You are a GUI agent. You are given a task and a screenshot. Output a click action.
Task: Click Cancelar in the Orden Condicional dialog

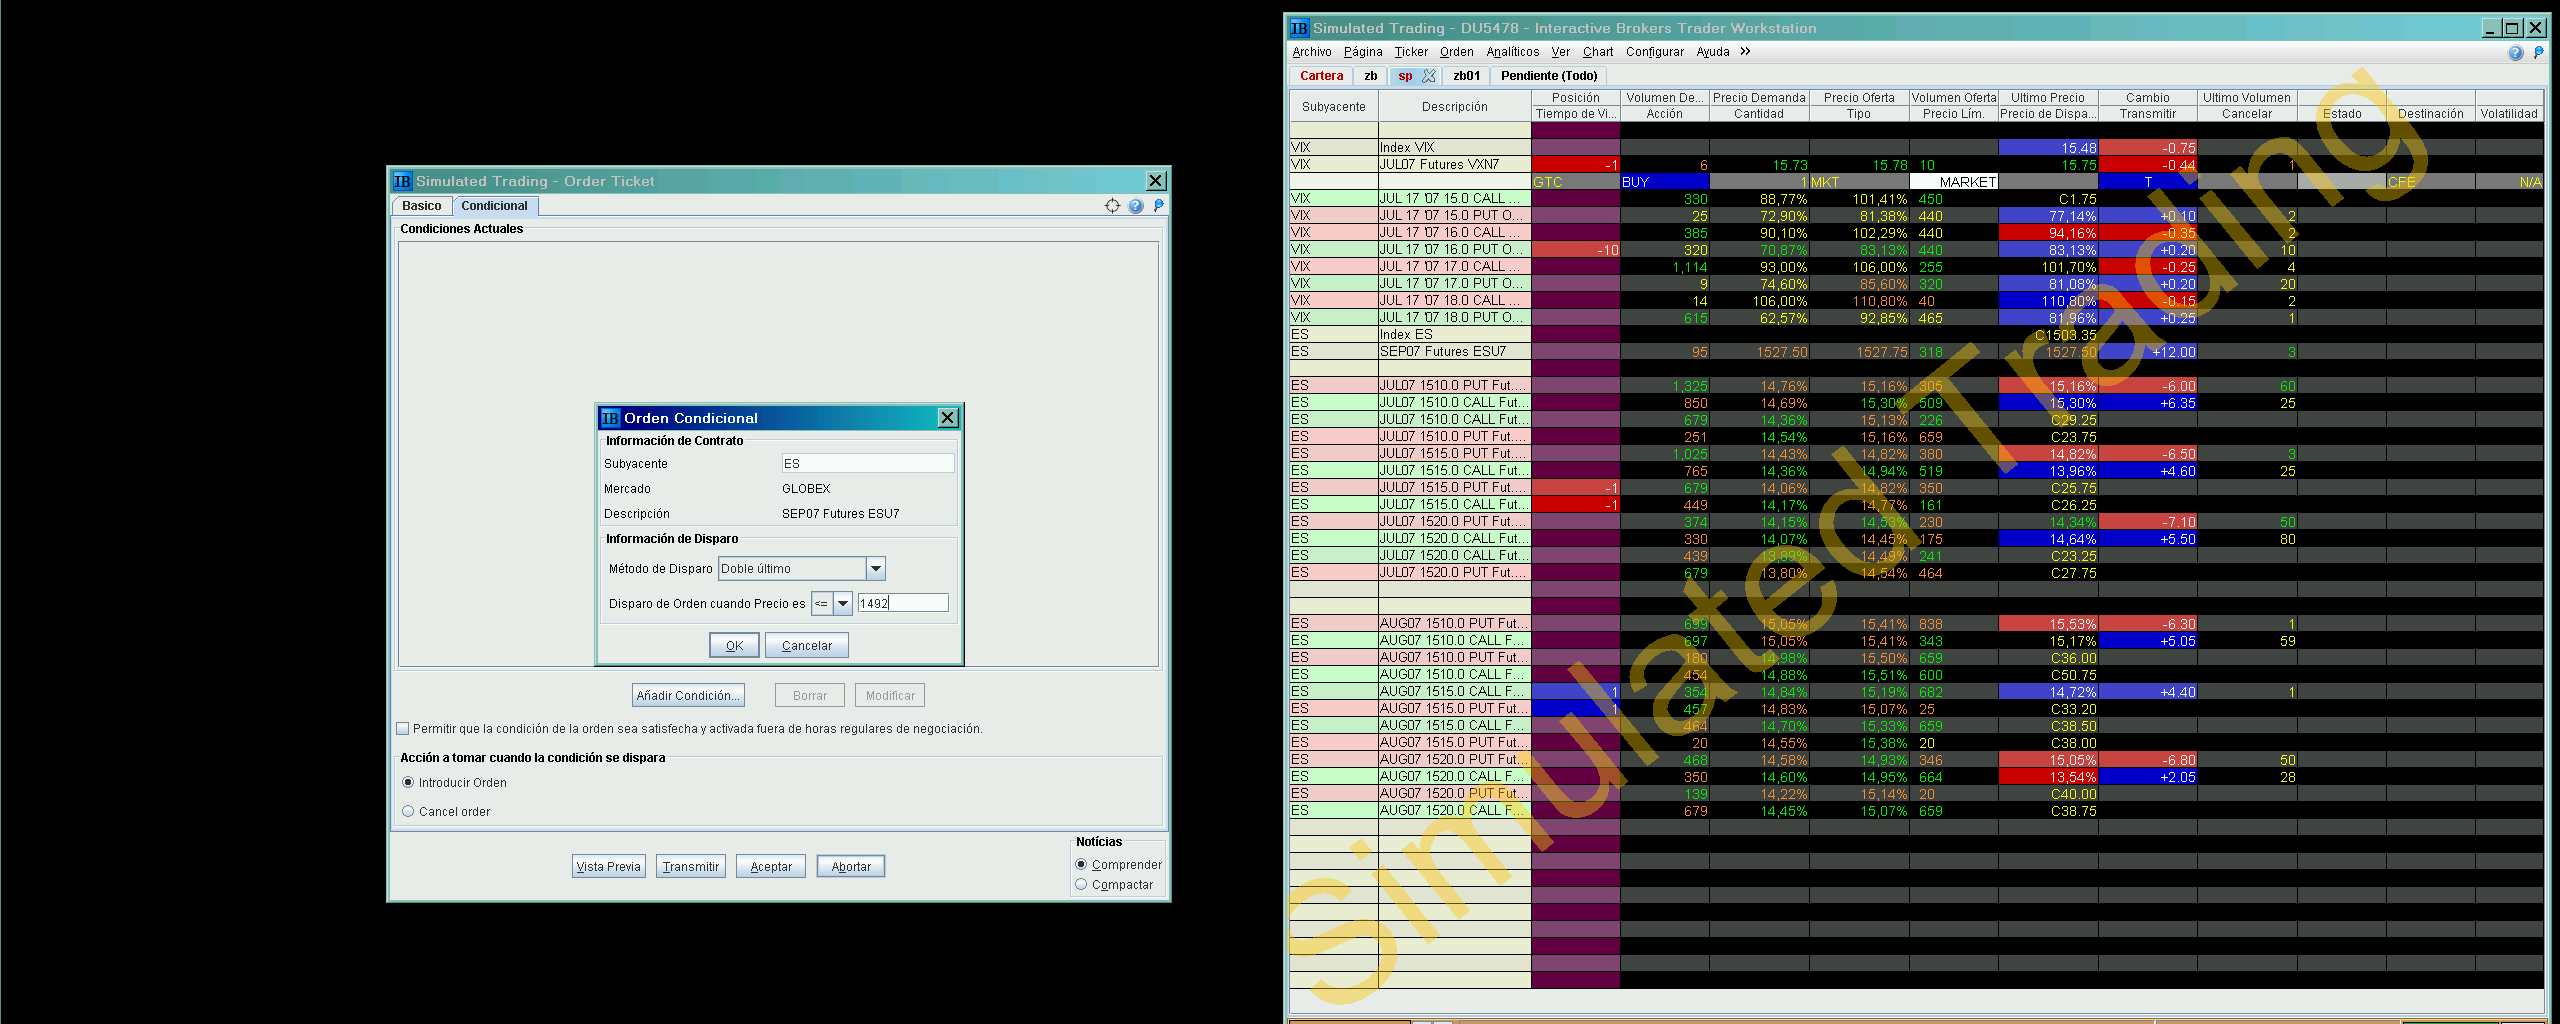click(x=807, y=646)
